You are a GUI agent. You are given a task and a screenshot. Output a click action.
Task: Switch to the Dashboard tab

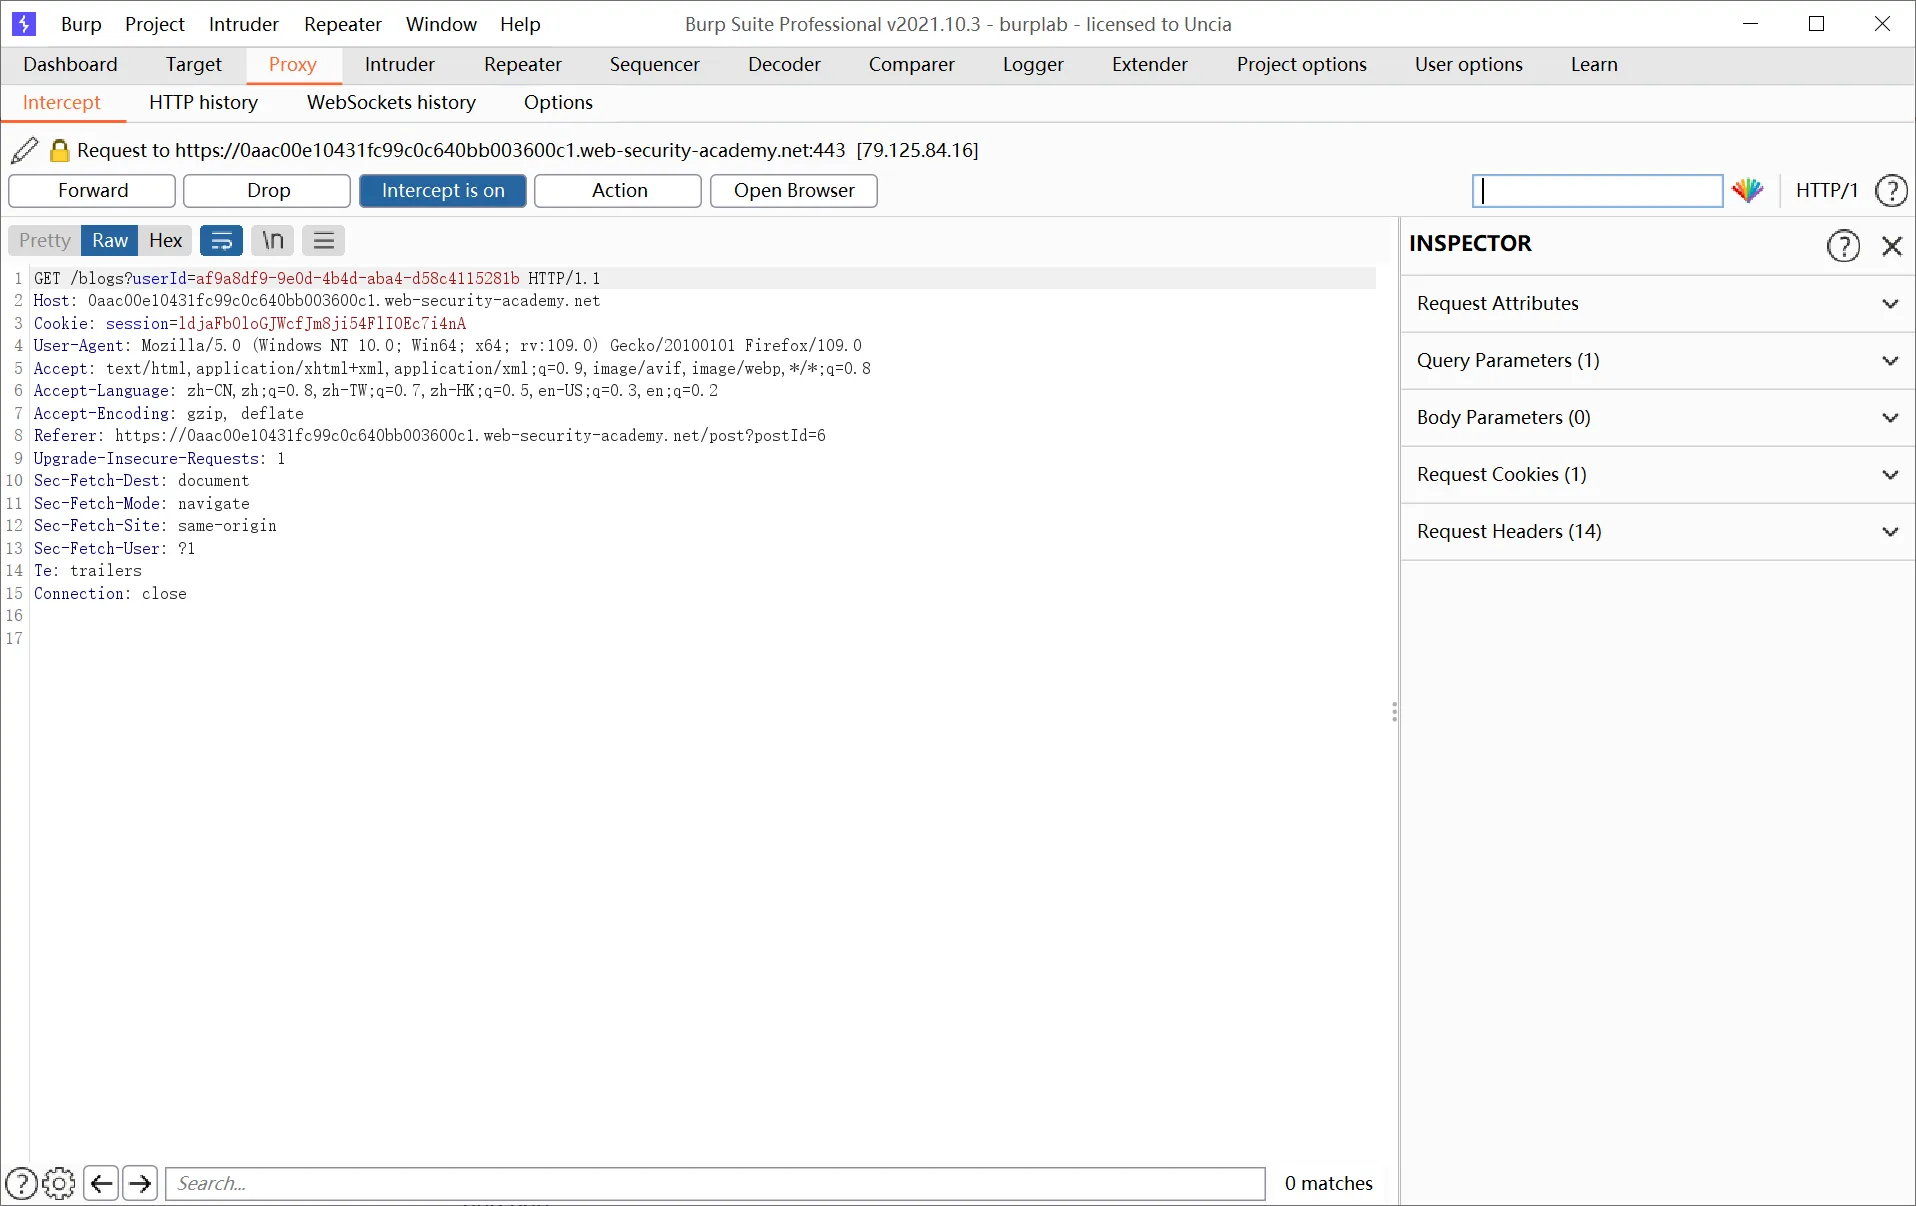click(x=70, y=64)
